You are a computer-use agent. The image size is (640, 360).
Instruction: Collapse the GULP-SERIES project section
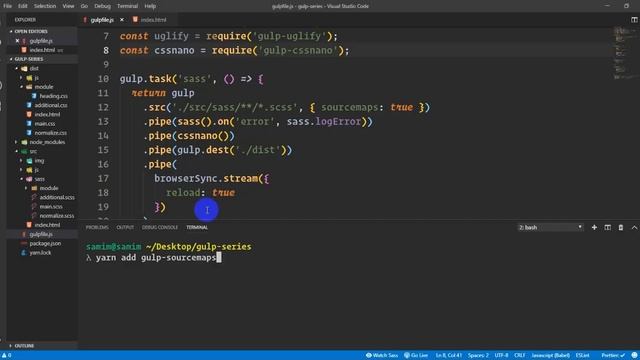(x=29, y=59)
